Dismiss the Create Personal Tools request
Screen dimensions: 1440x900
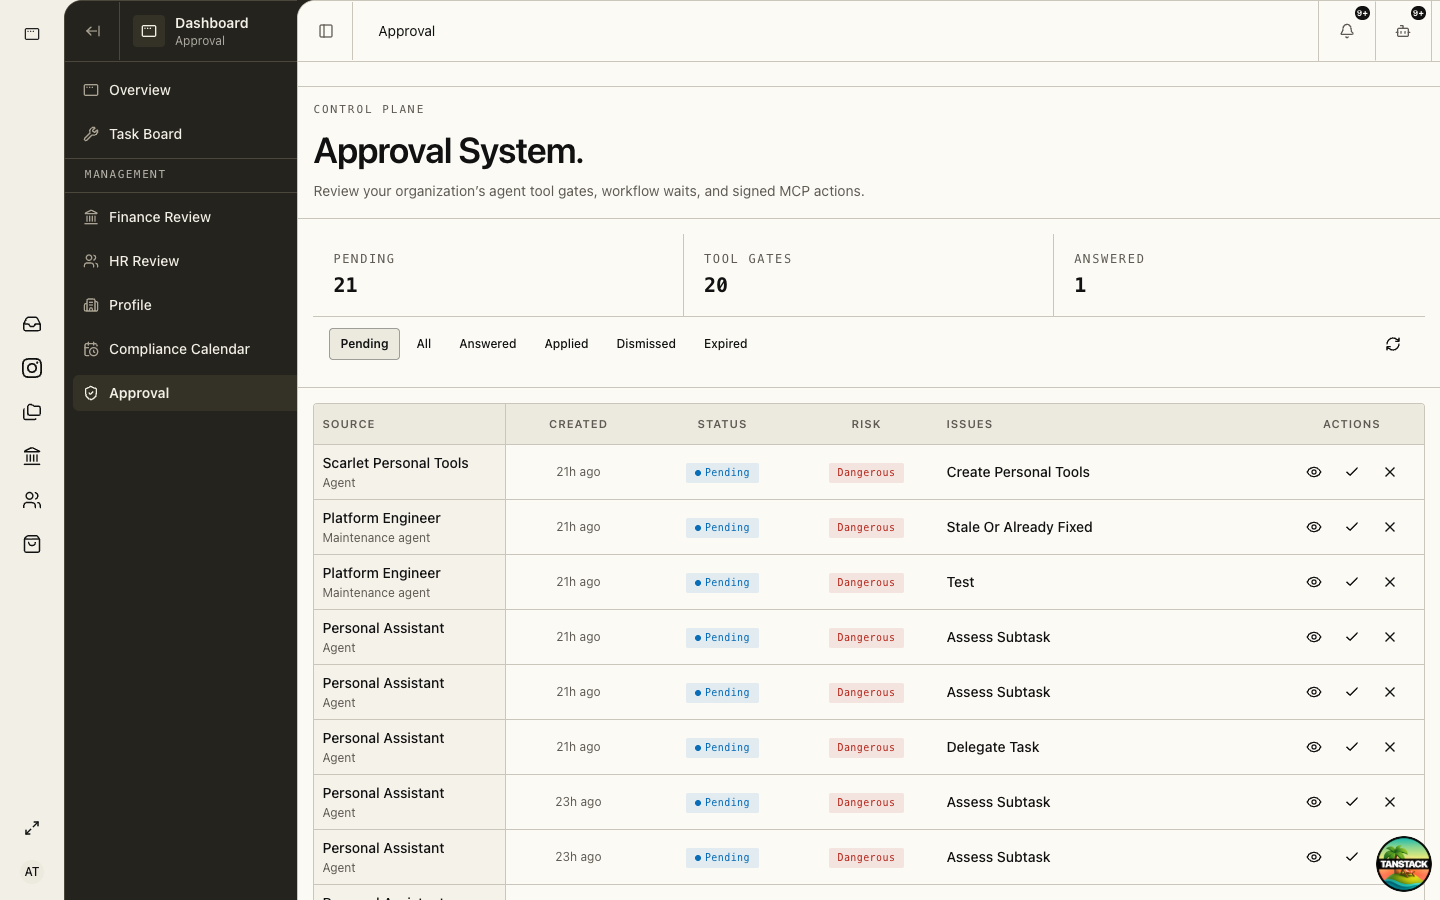tap(1390, 472)
